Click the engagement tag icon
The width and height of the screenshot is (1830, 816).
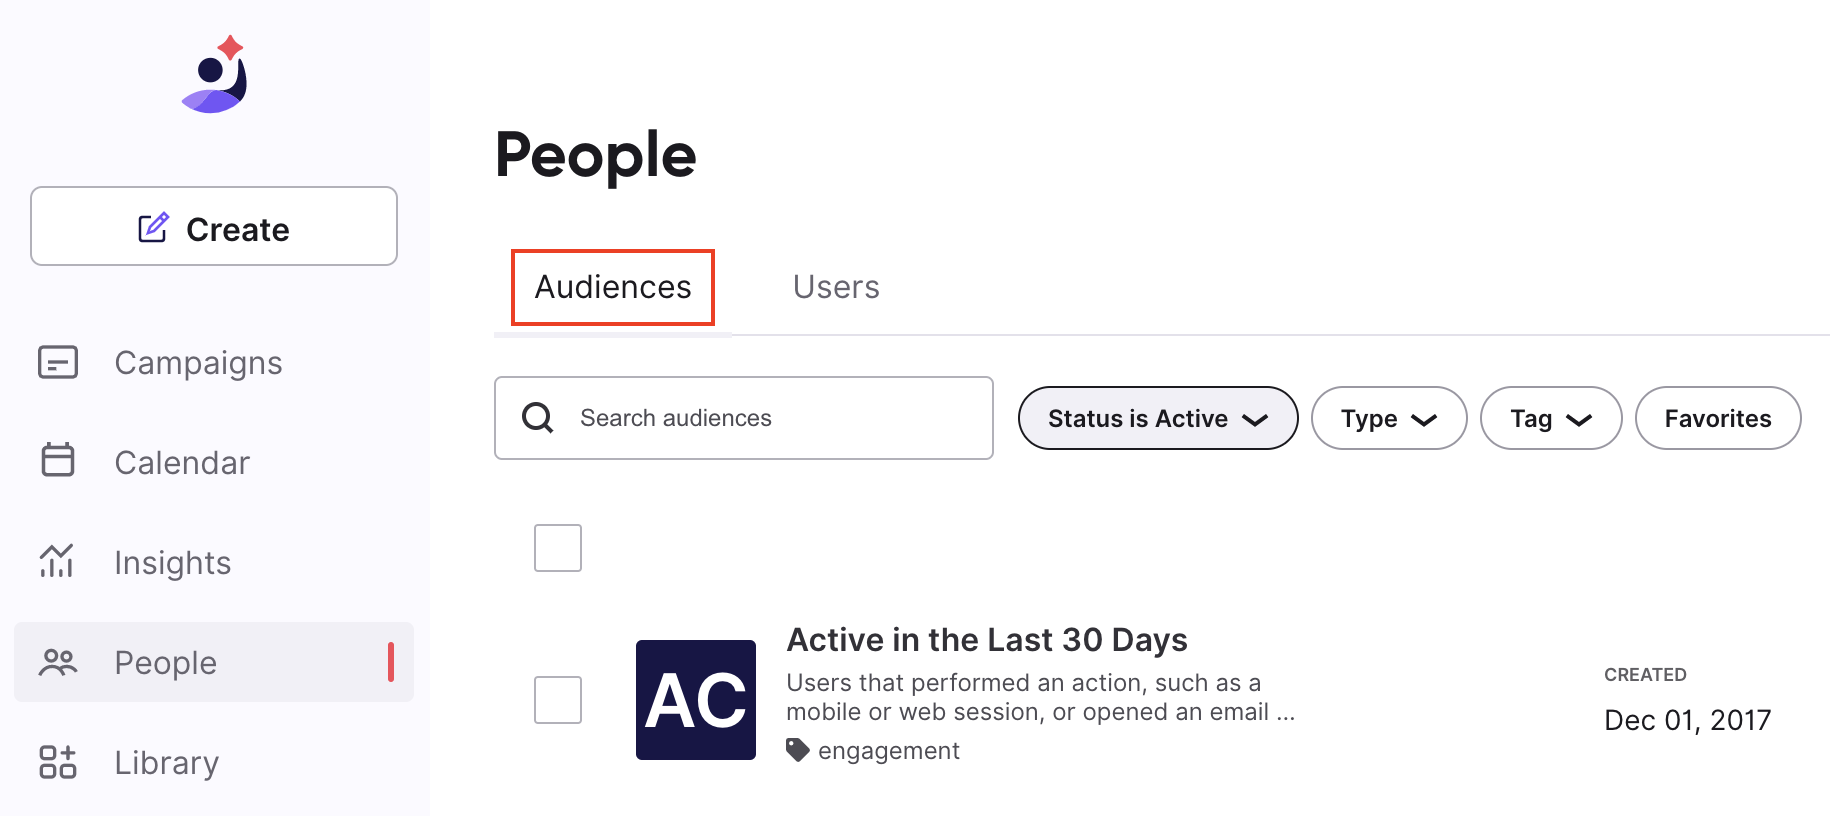[797, 750]
